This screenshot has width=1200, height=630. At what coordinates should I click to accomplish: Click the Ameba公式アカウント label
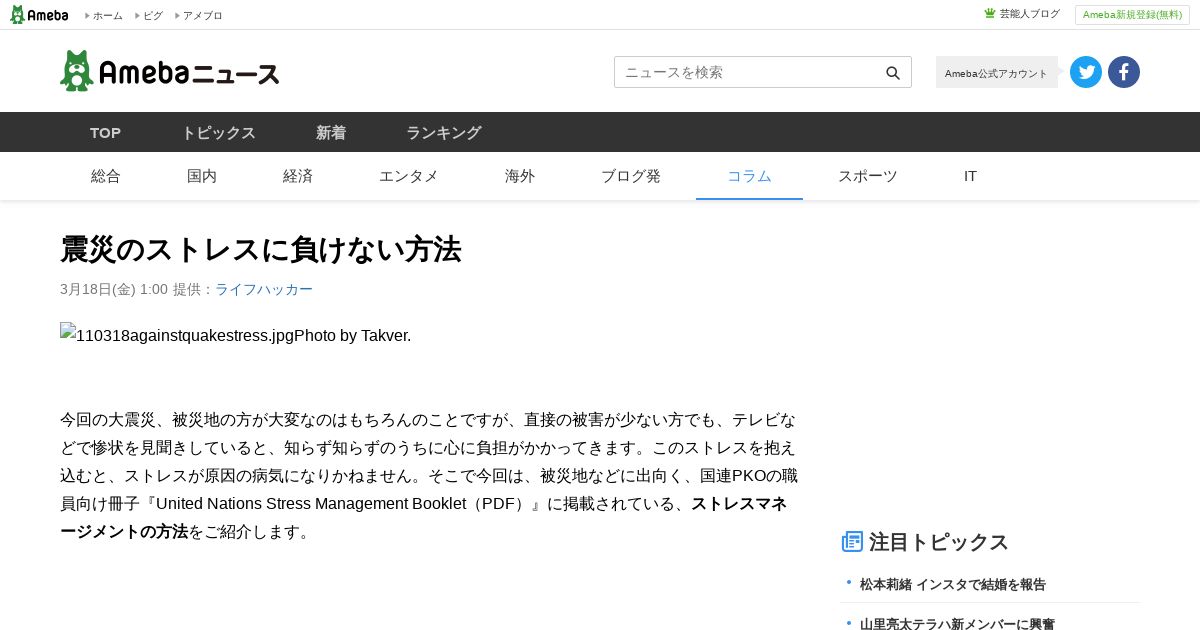(x=996, y=72)
